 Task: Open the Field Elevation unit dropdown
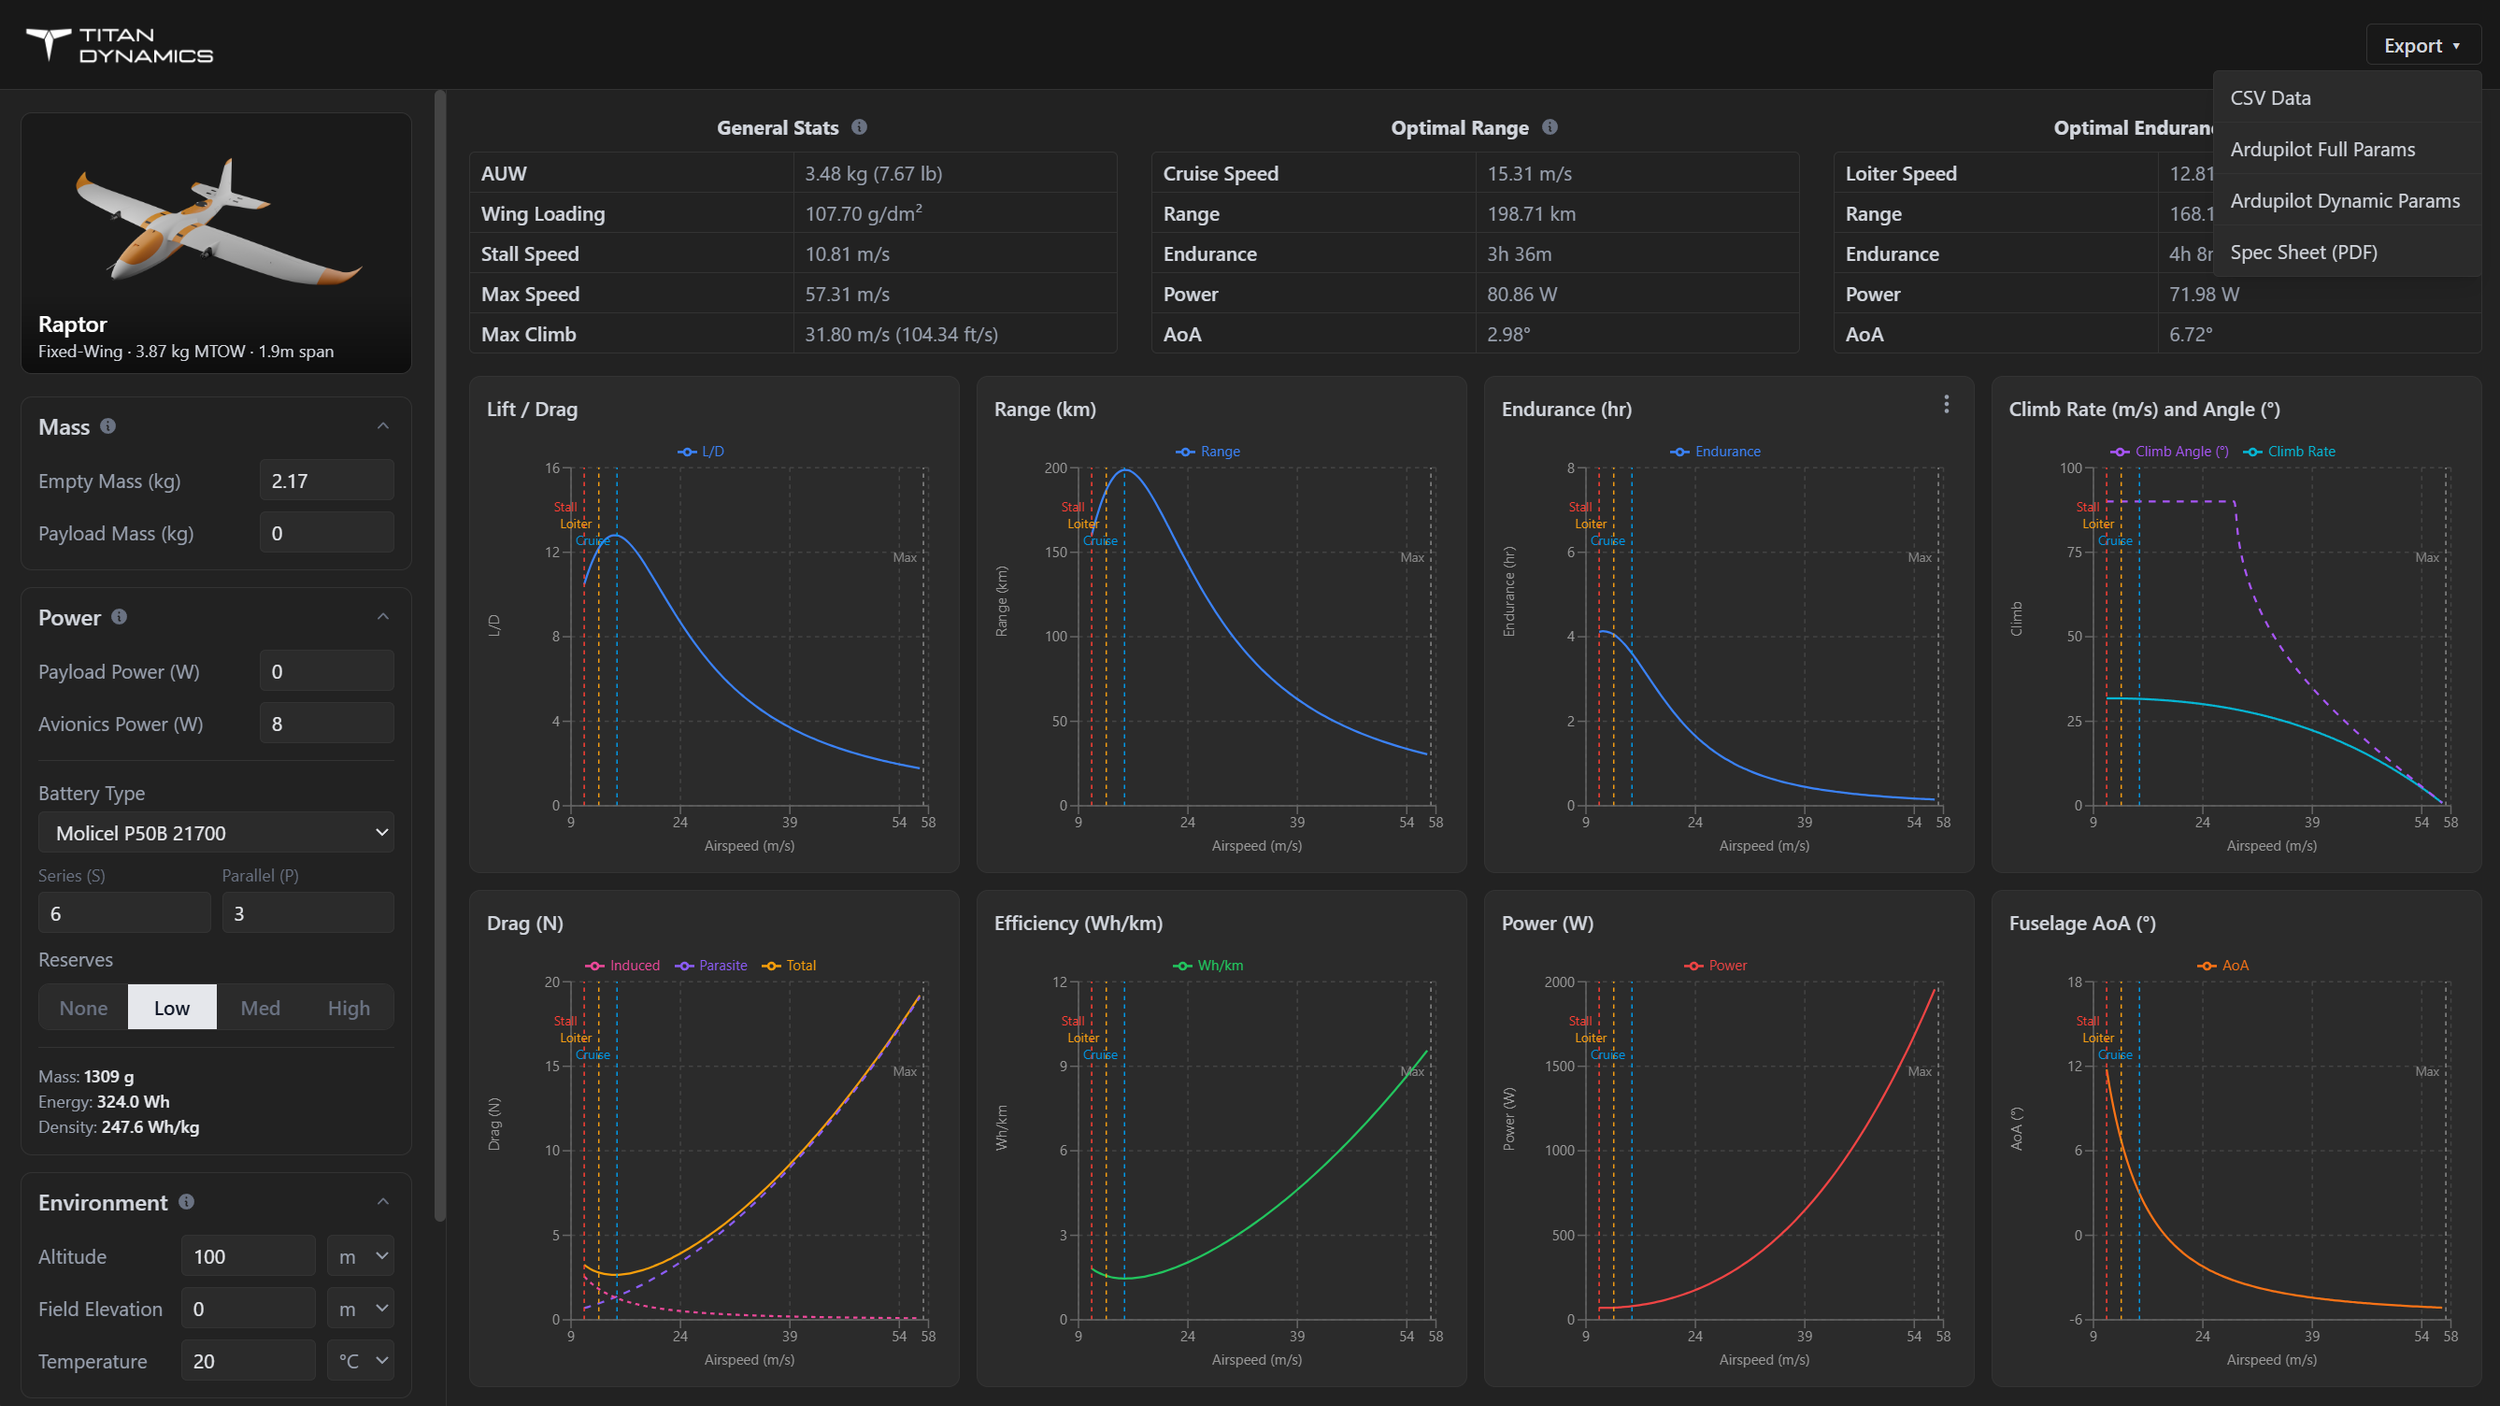pos(360,1309)
